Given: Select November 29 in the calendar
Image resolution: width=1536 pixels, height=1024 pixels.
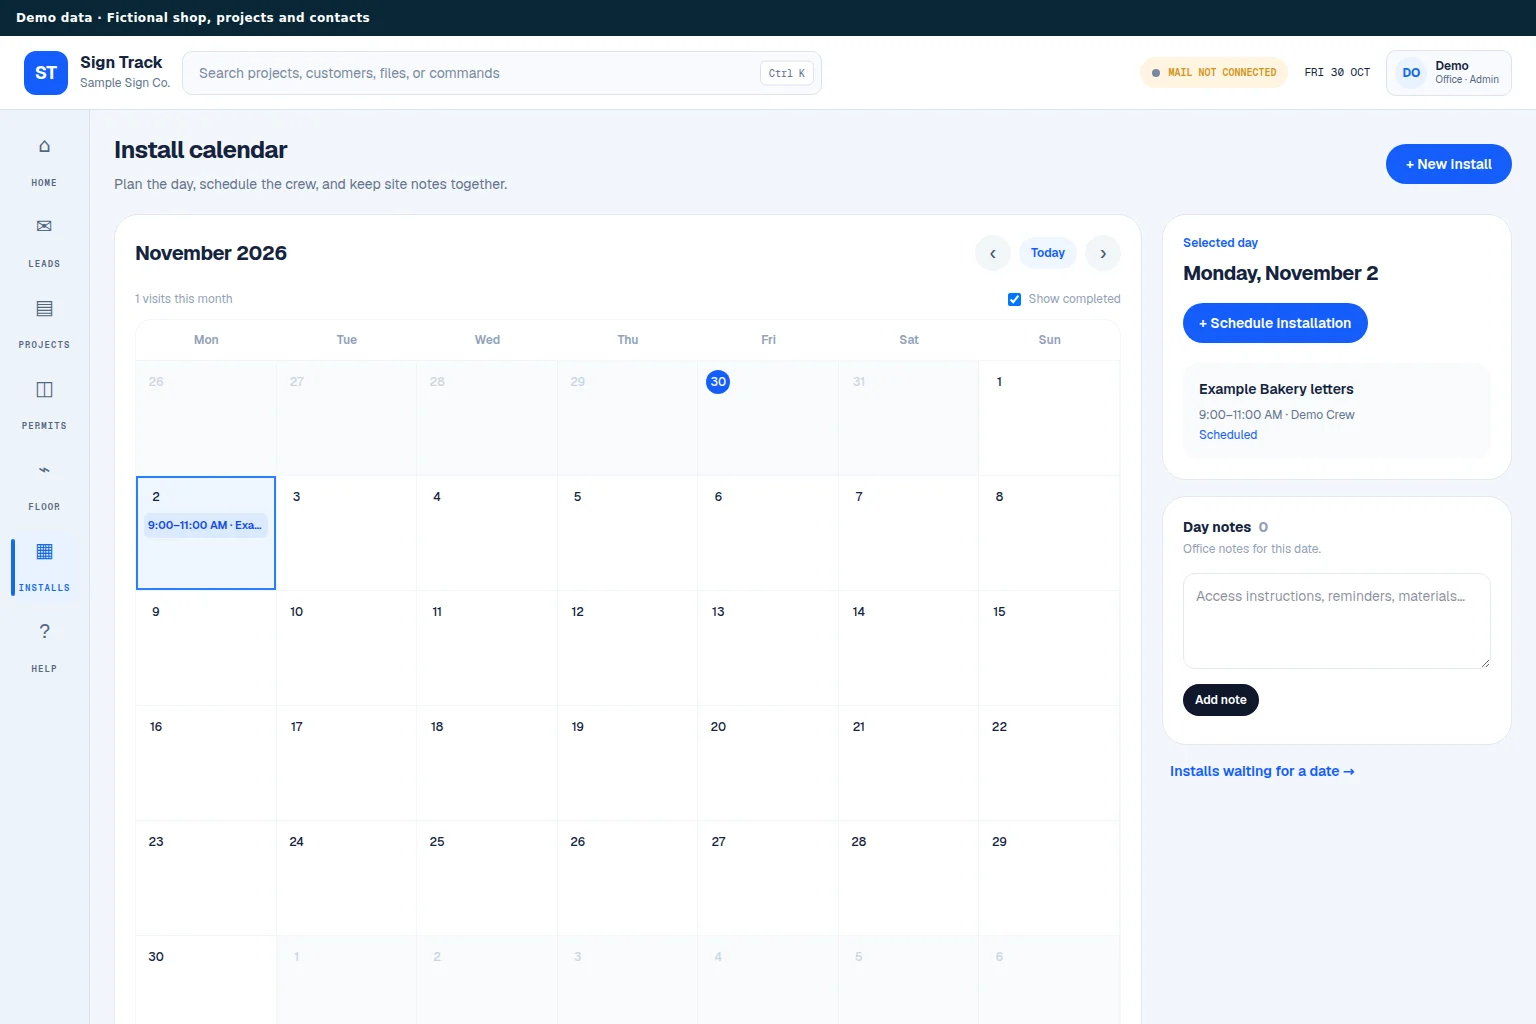Looking at the screenshot, I should tap(1049, 878).
